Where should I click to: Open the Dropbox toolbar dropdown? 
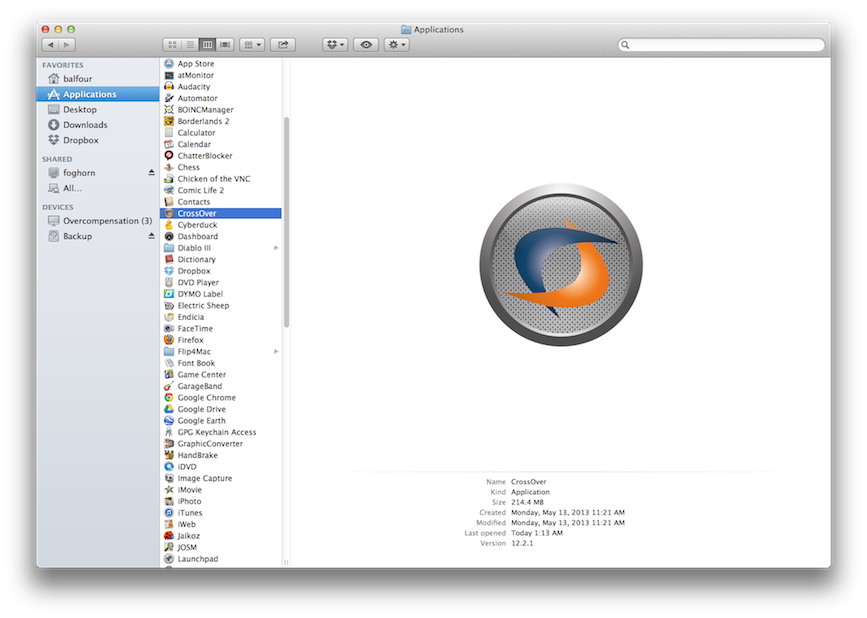tap(335, 45)
